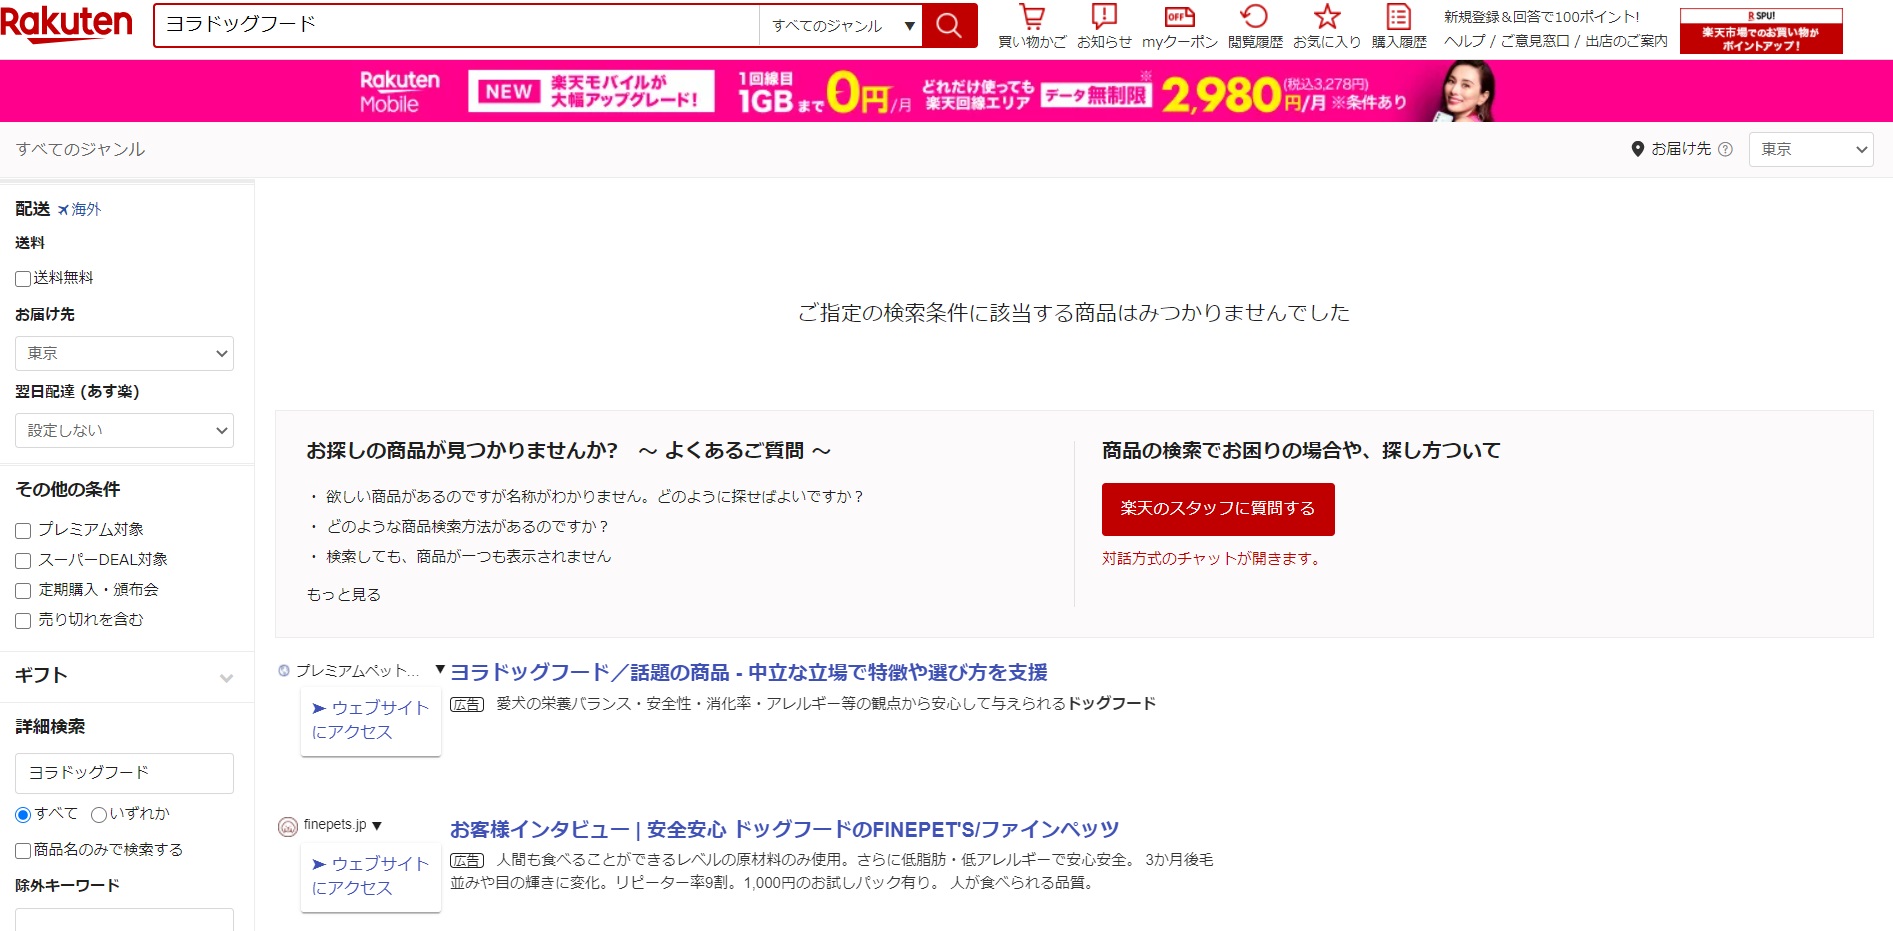1893x931 pixels.
Task: Open the 翌日配達 設定しない dropdown
Action: [124, 430]
